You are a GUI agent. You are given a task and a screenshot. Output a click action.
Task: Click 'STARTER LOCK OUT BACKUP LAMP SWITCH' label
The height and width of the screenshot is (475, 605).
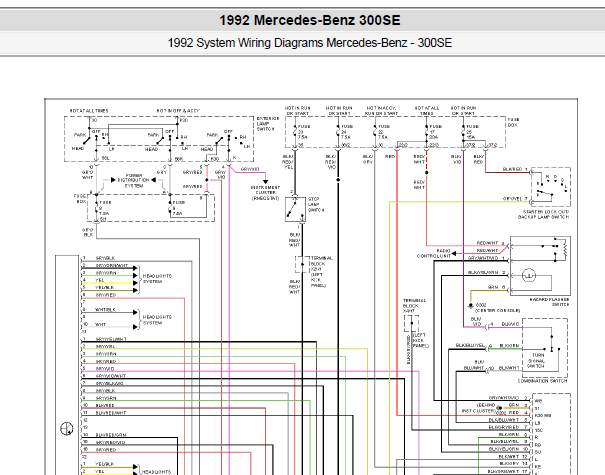coord(543,215)
